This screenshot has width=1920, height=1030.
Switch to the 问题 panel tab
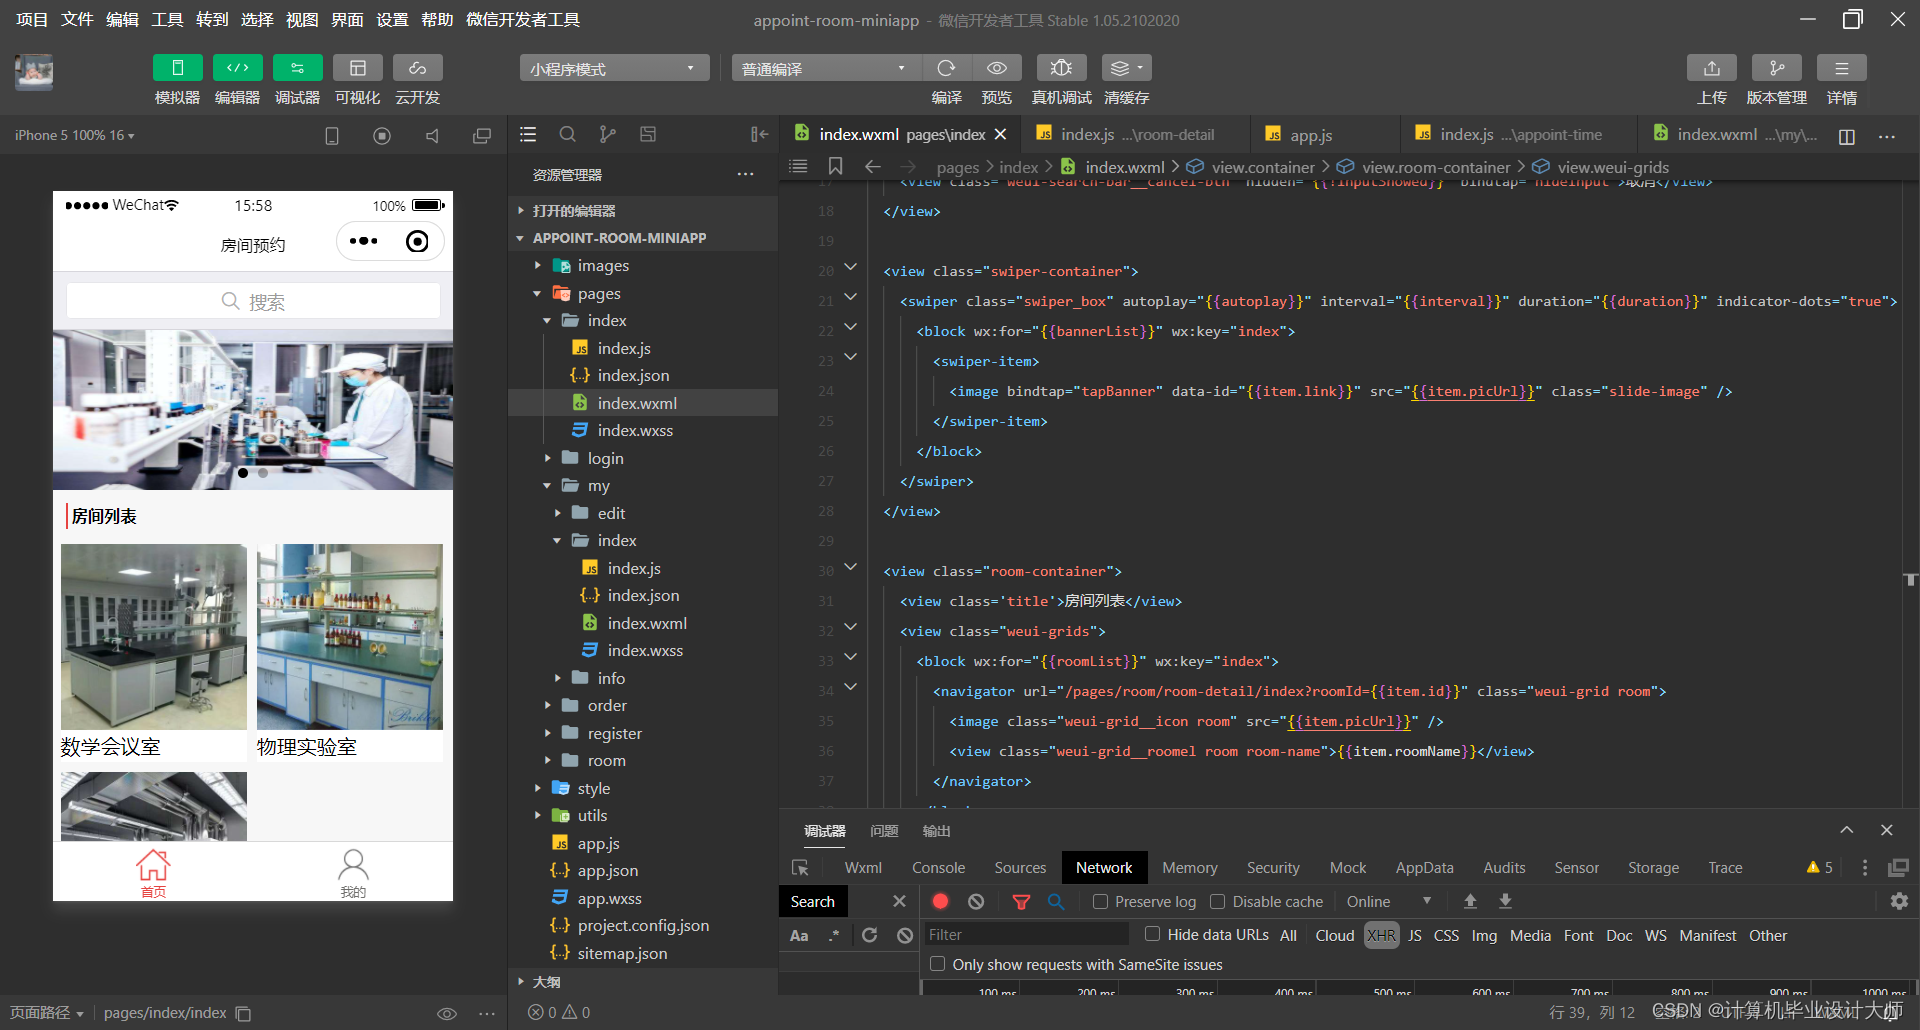[884, 831]
